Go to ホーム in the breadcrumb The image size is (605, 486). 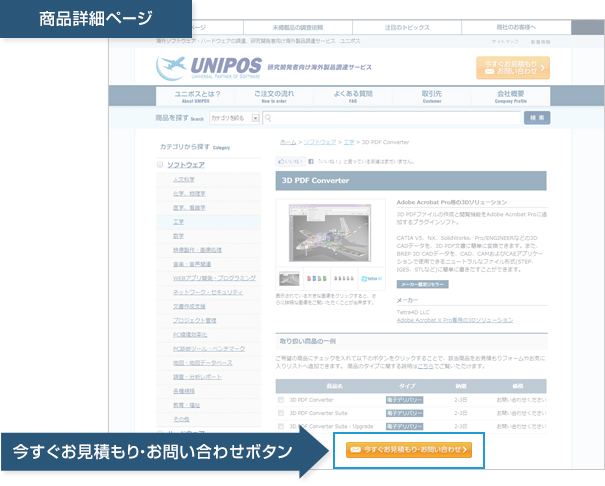(288, 142)
